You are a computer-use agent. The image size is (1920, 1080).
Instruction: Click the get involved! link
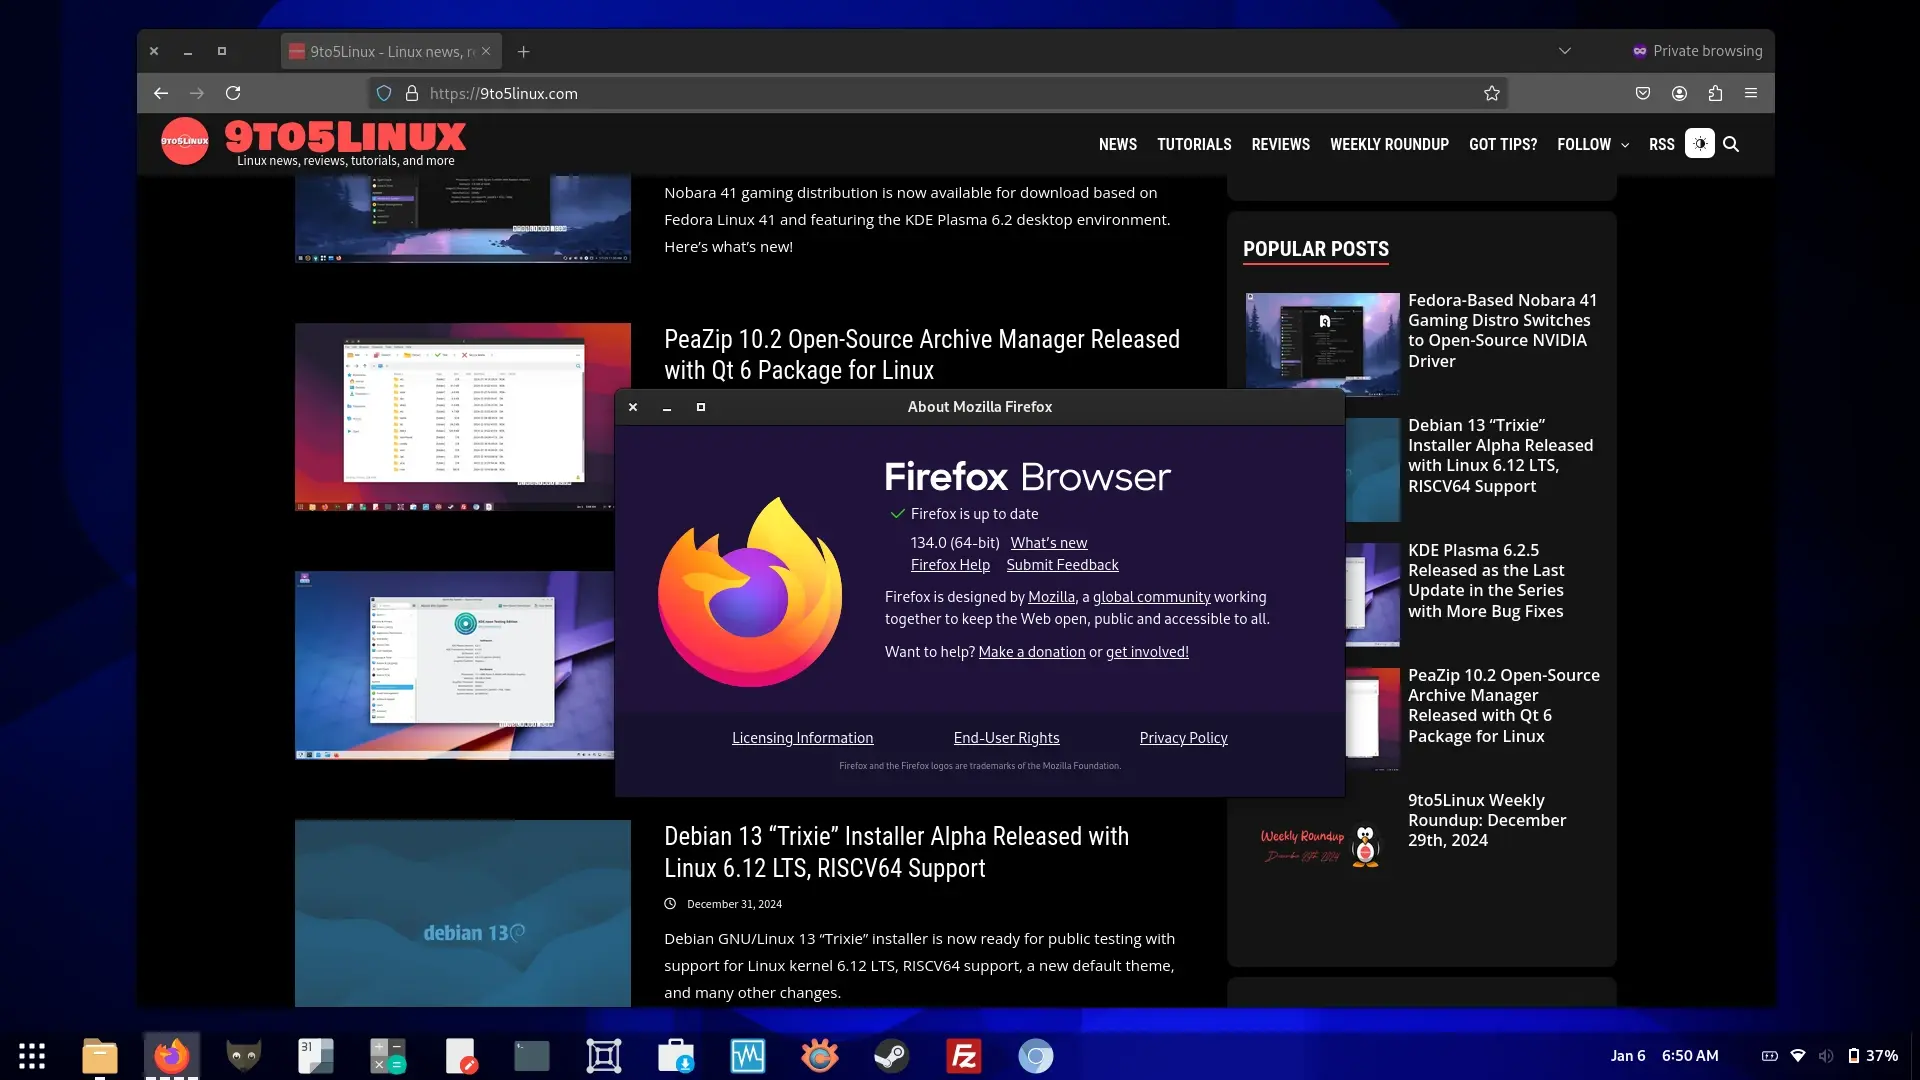[1147, 652]
